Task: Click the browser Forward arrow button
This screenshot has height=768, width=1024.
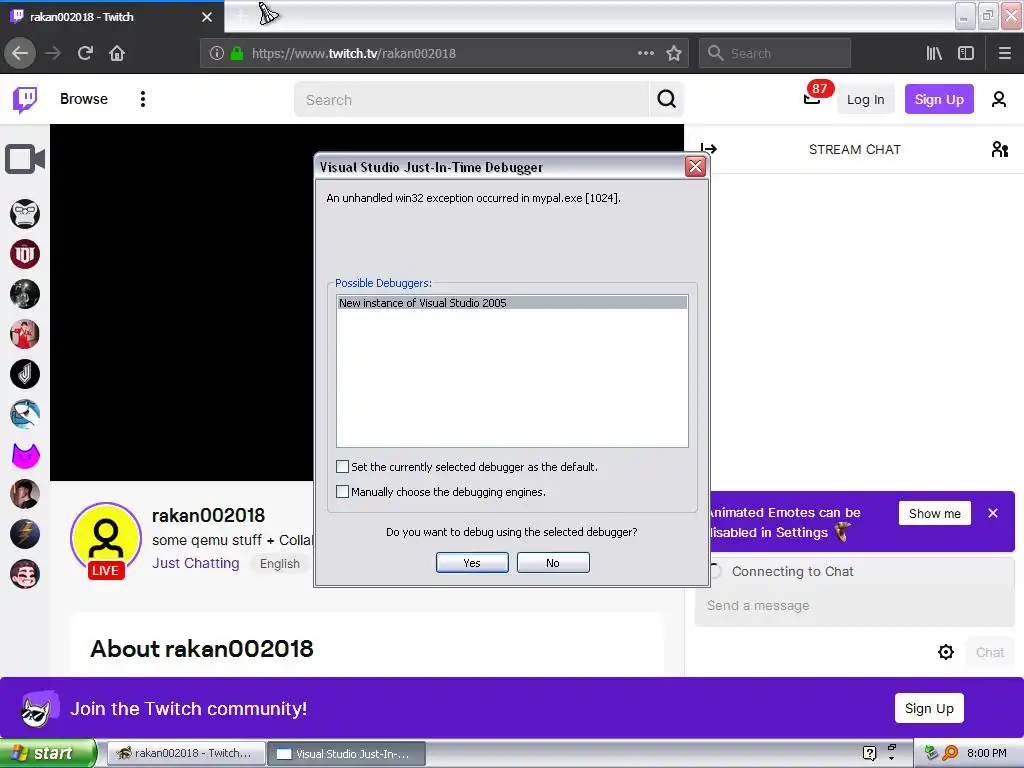Action: click(x=53, y=53)
